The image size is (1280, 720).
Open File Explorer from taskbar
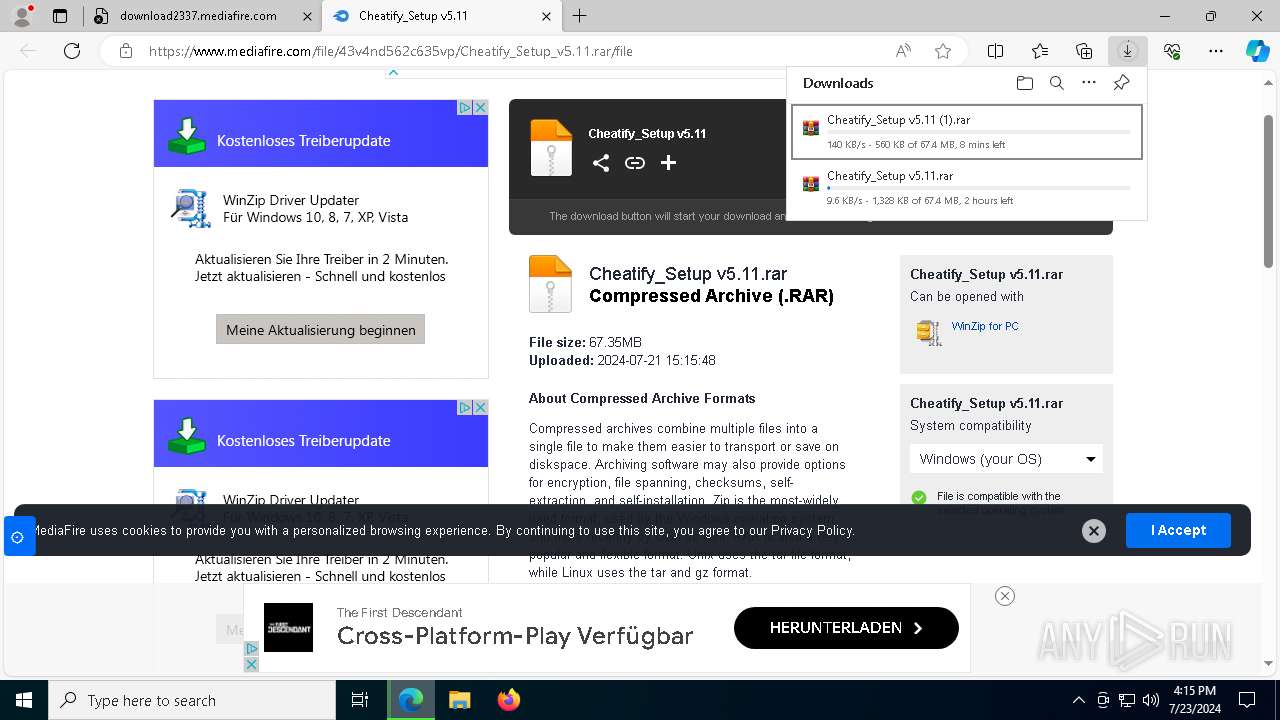tap(460, 700)
